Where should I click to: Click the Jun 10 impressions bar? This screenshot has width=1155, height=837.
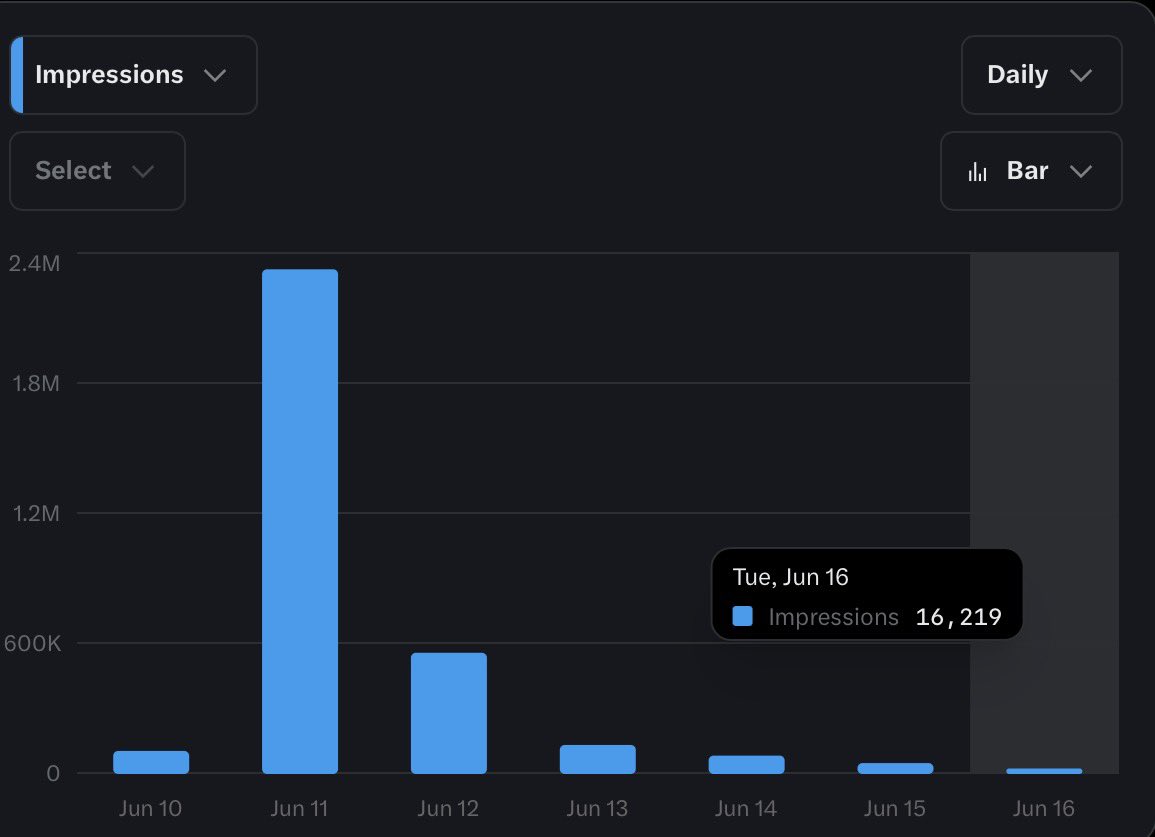[x=151, y=762]
